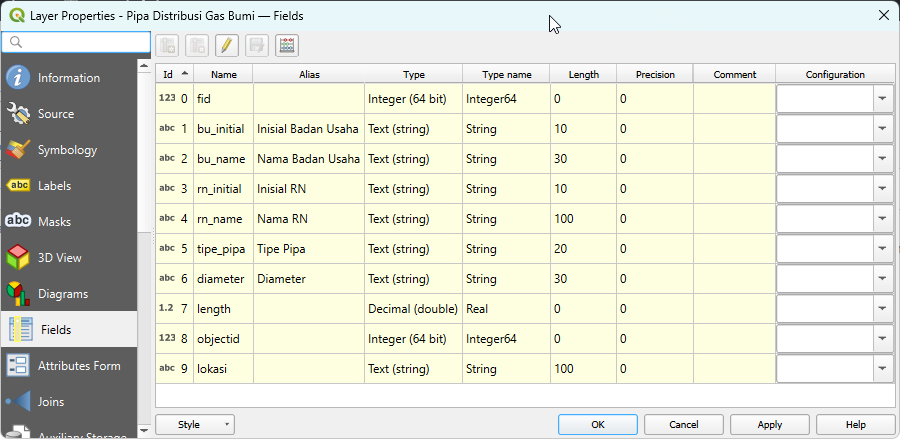
Task: Click the Delete field toolbar icon
Action: point(197,45)
